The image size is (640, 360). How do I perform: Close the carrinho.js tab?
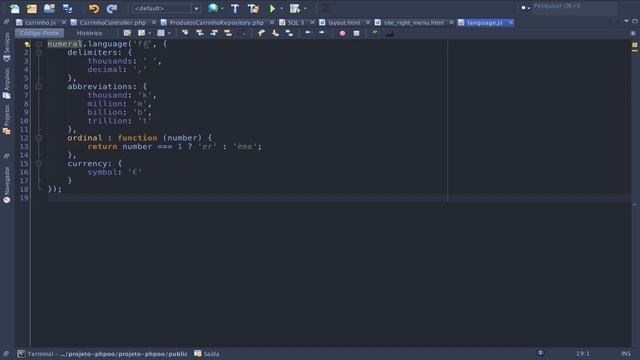pos(64,22)
